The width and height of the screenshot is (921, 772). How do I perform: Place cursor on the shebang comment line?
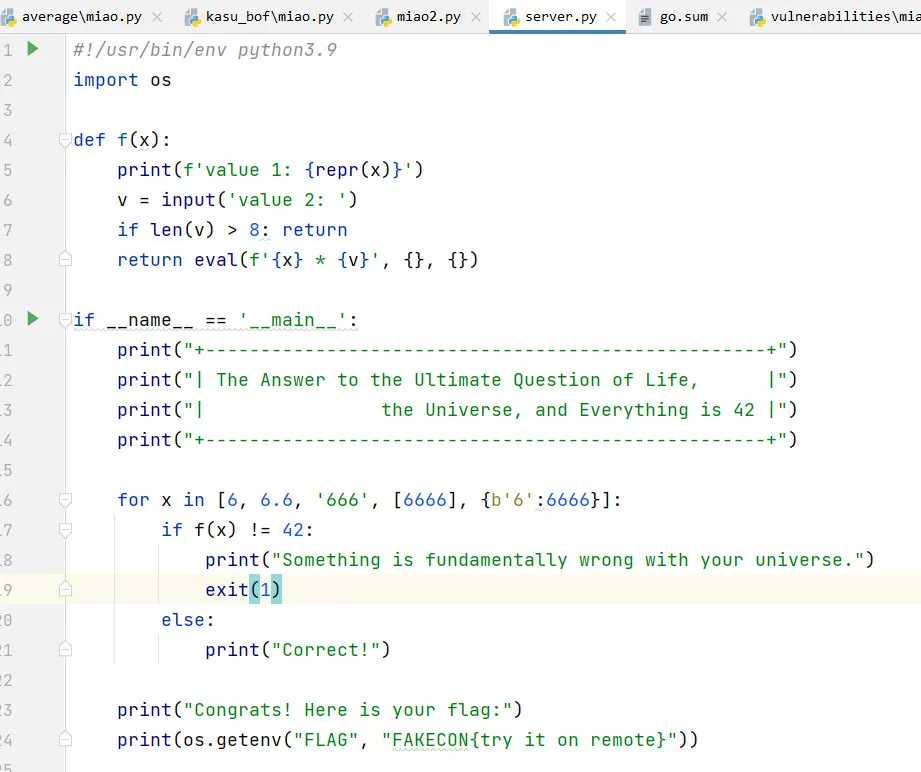pyautogui.click(x=205, y=50)
